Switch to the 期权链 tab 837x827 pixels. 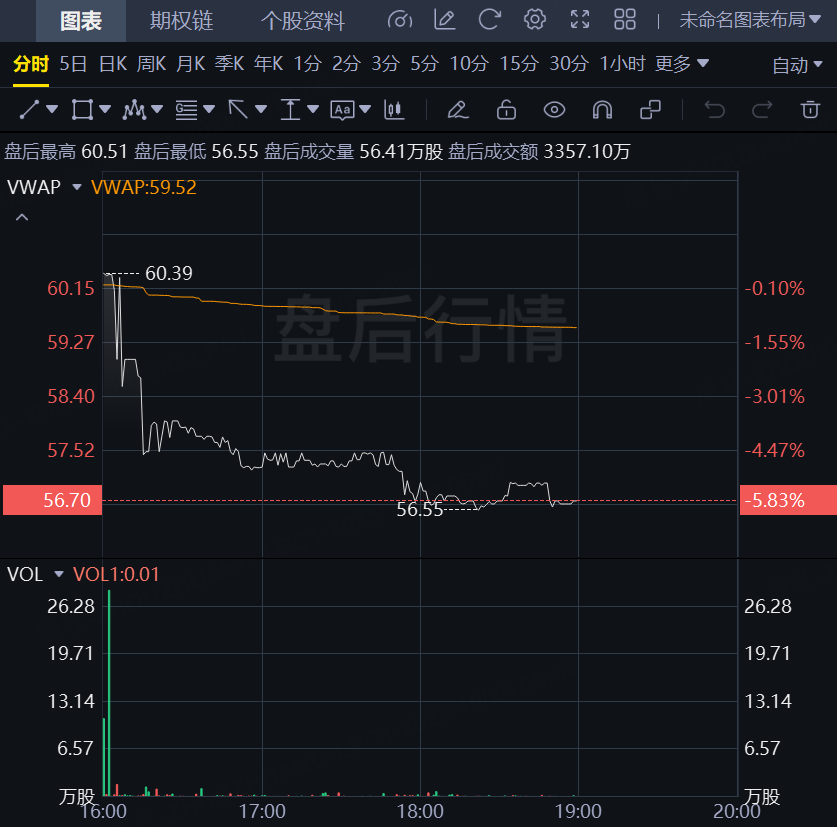click(181, 20)
